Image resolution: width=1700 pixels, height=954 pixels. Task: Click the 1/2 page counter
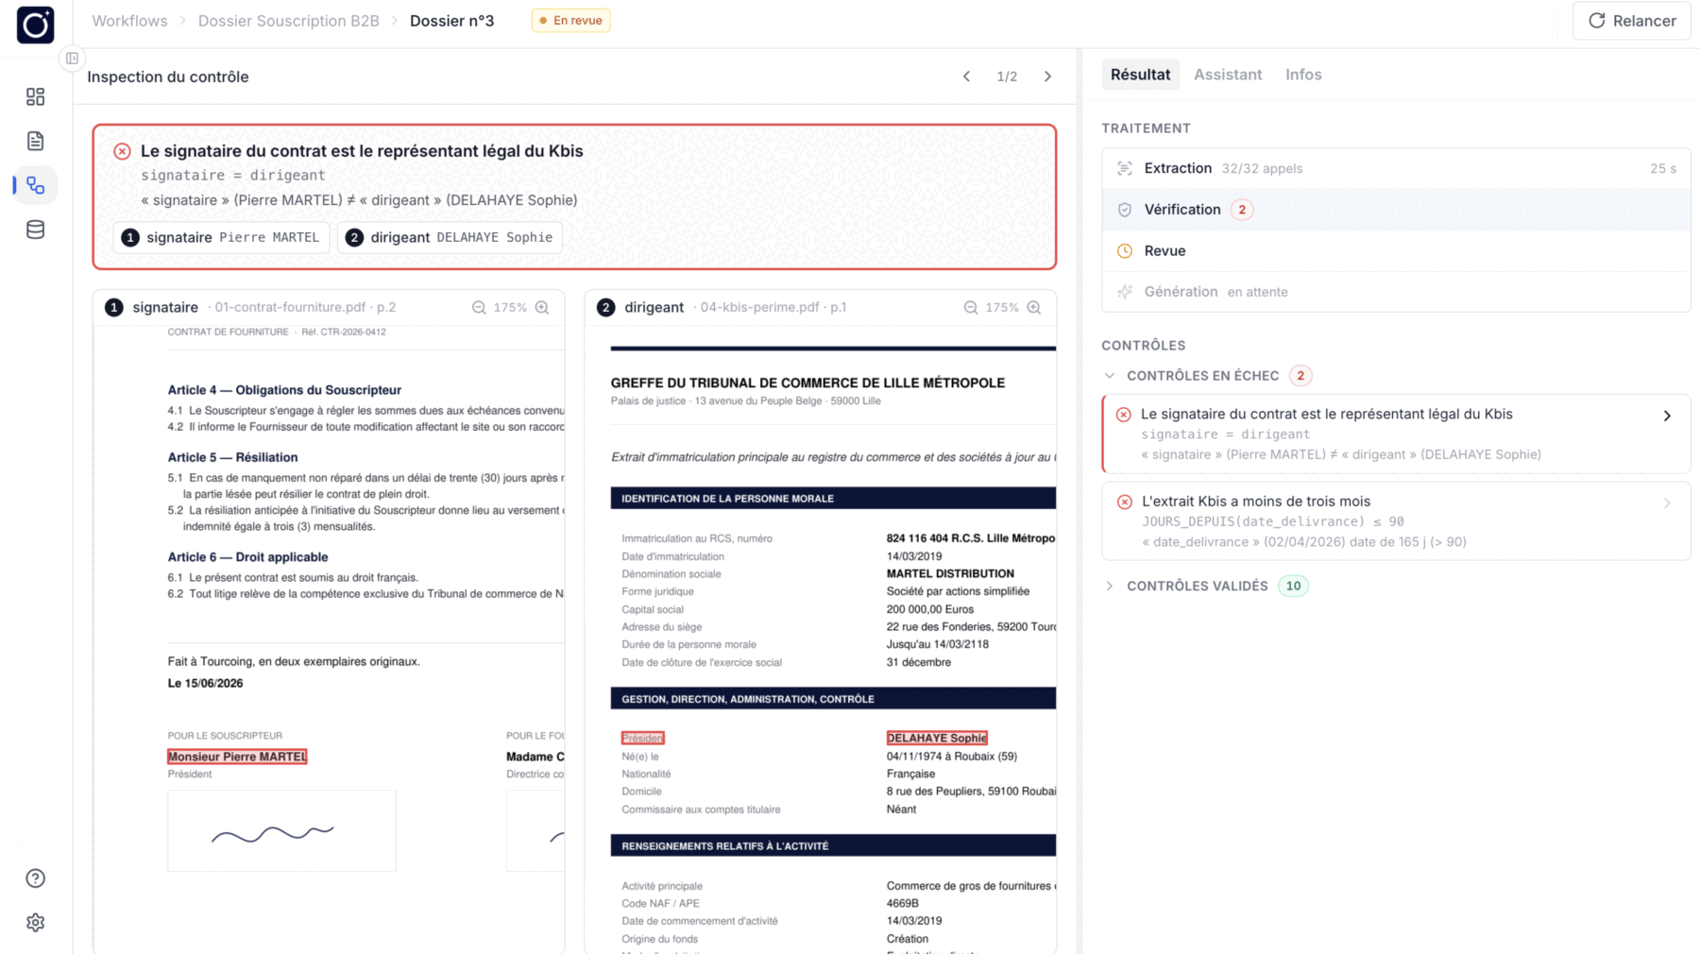pos(1006,77)
